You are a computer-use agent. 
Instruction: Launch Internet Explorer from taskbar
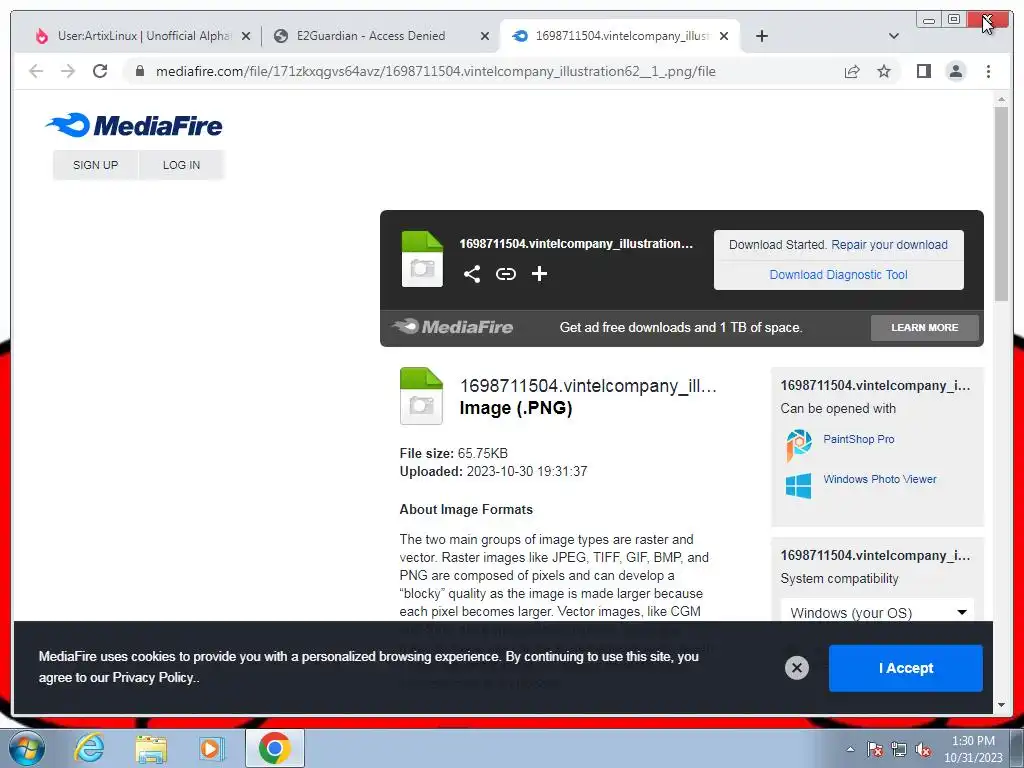coord(89,748)
